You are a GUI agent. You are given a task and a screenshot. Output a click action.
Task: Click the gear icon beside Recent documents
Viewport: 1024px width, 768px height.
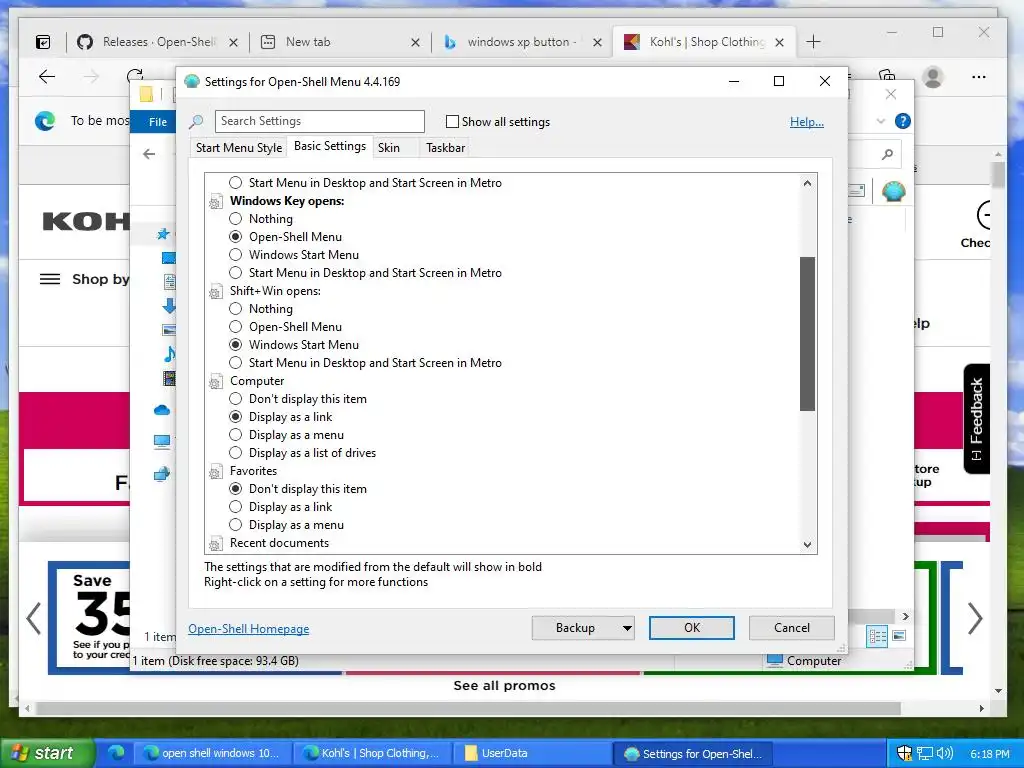pos(216,543)
